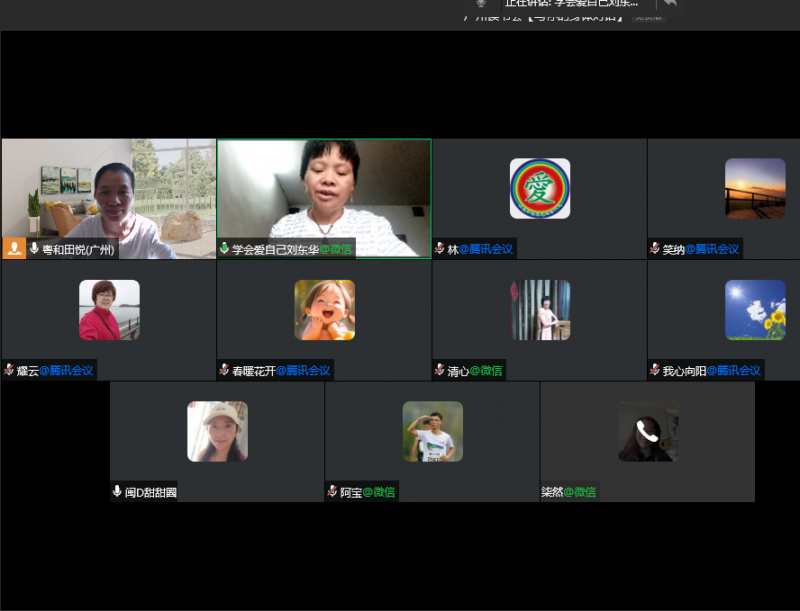Click the laughing child avatar of 春暖花开
Viewport: 800px width, 611px height.
pyautogui.click(x=324, y=309)
